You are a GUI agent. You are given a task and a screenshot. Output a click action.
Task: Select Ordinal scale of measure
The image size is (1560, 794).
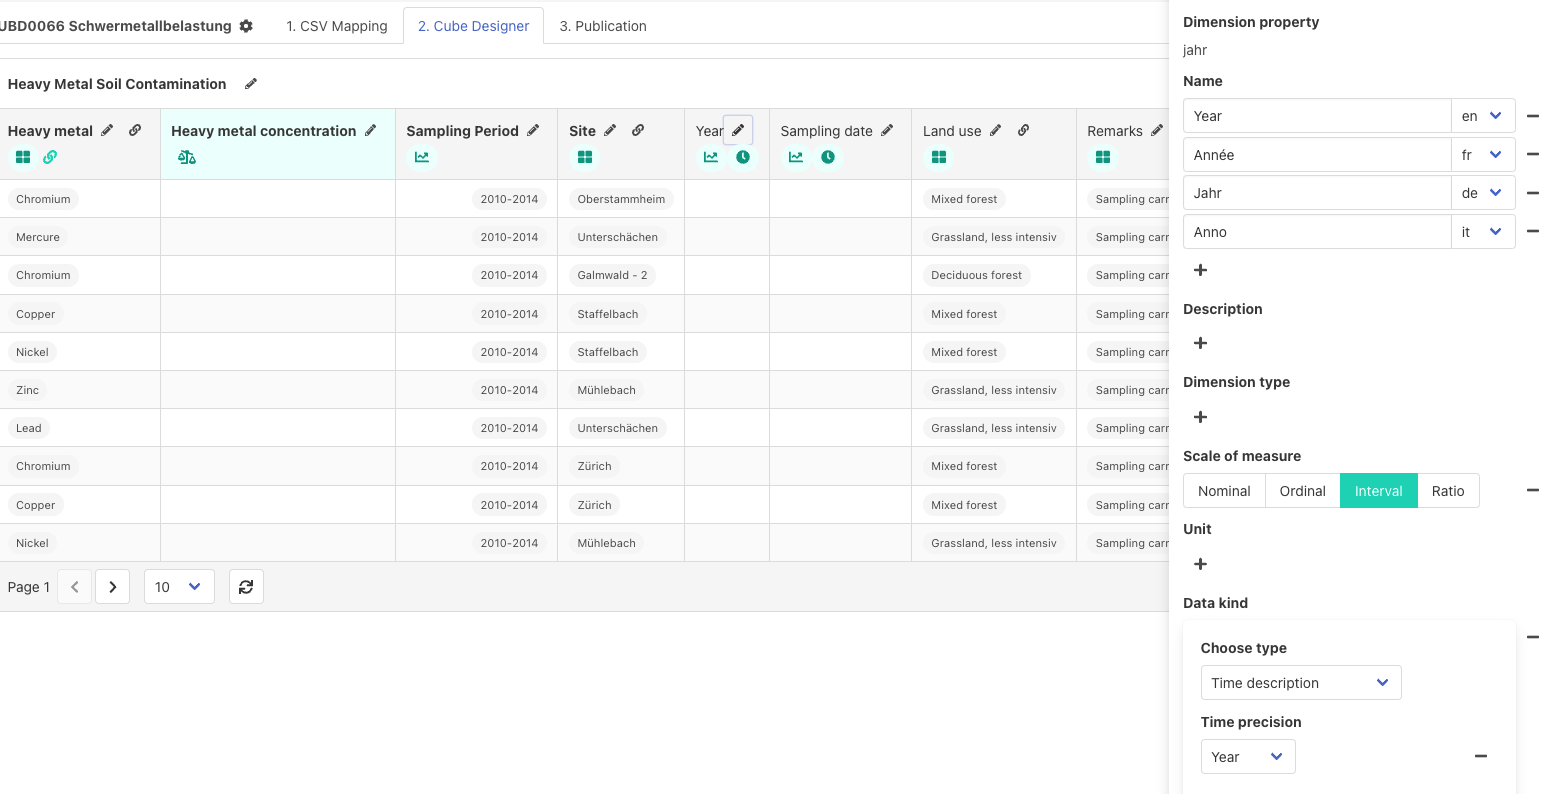tap(1302, 490)
